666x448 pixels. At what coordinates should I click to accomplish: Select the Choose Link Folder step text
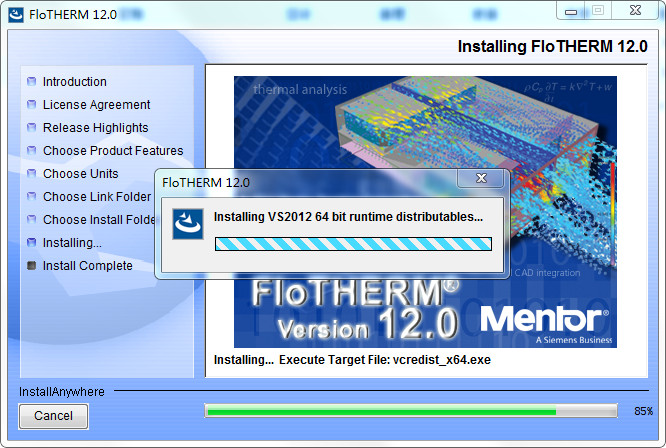pyautogui.click(x=97, y=196)
